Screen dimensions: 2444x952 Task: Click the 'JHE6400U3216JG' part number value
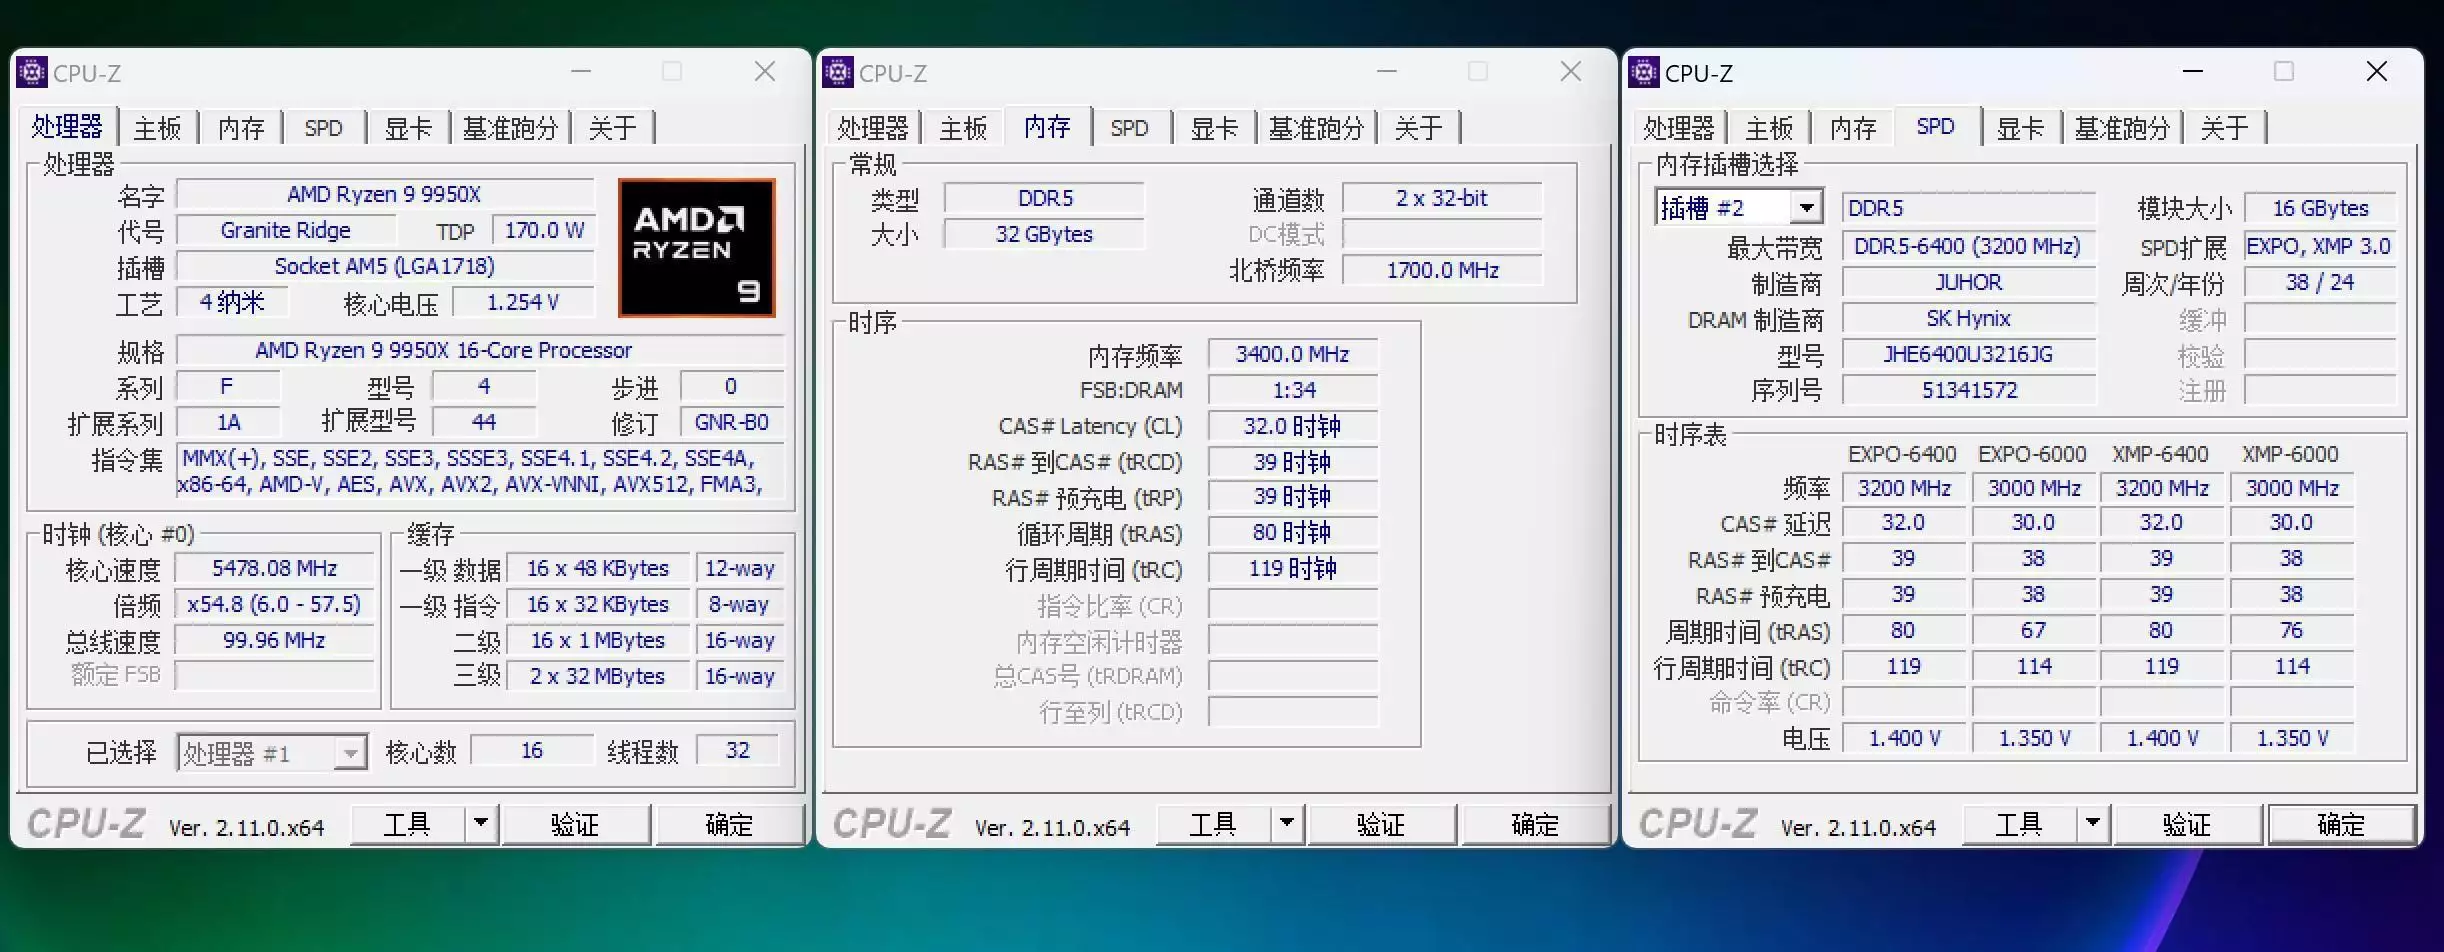(x=1967, y=354)
